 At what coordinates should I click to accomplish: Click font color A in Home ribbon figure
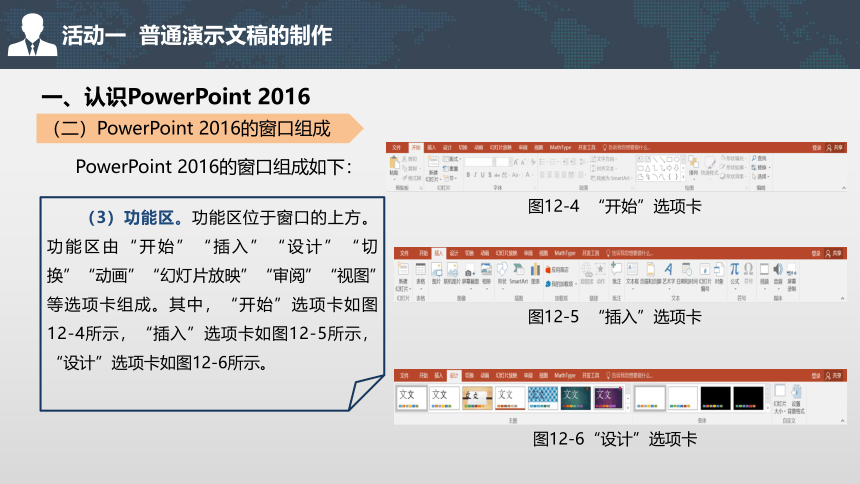coord(528,175)
